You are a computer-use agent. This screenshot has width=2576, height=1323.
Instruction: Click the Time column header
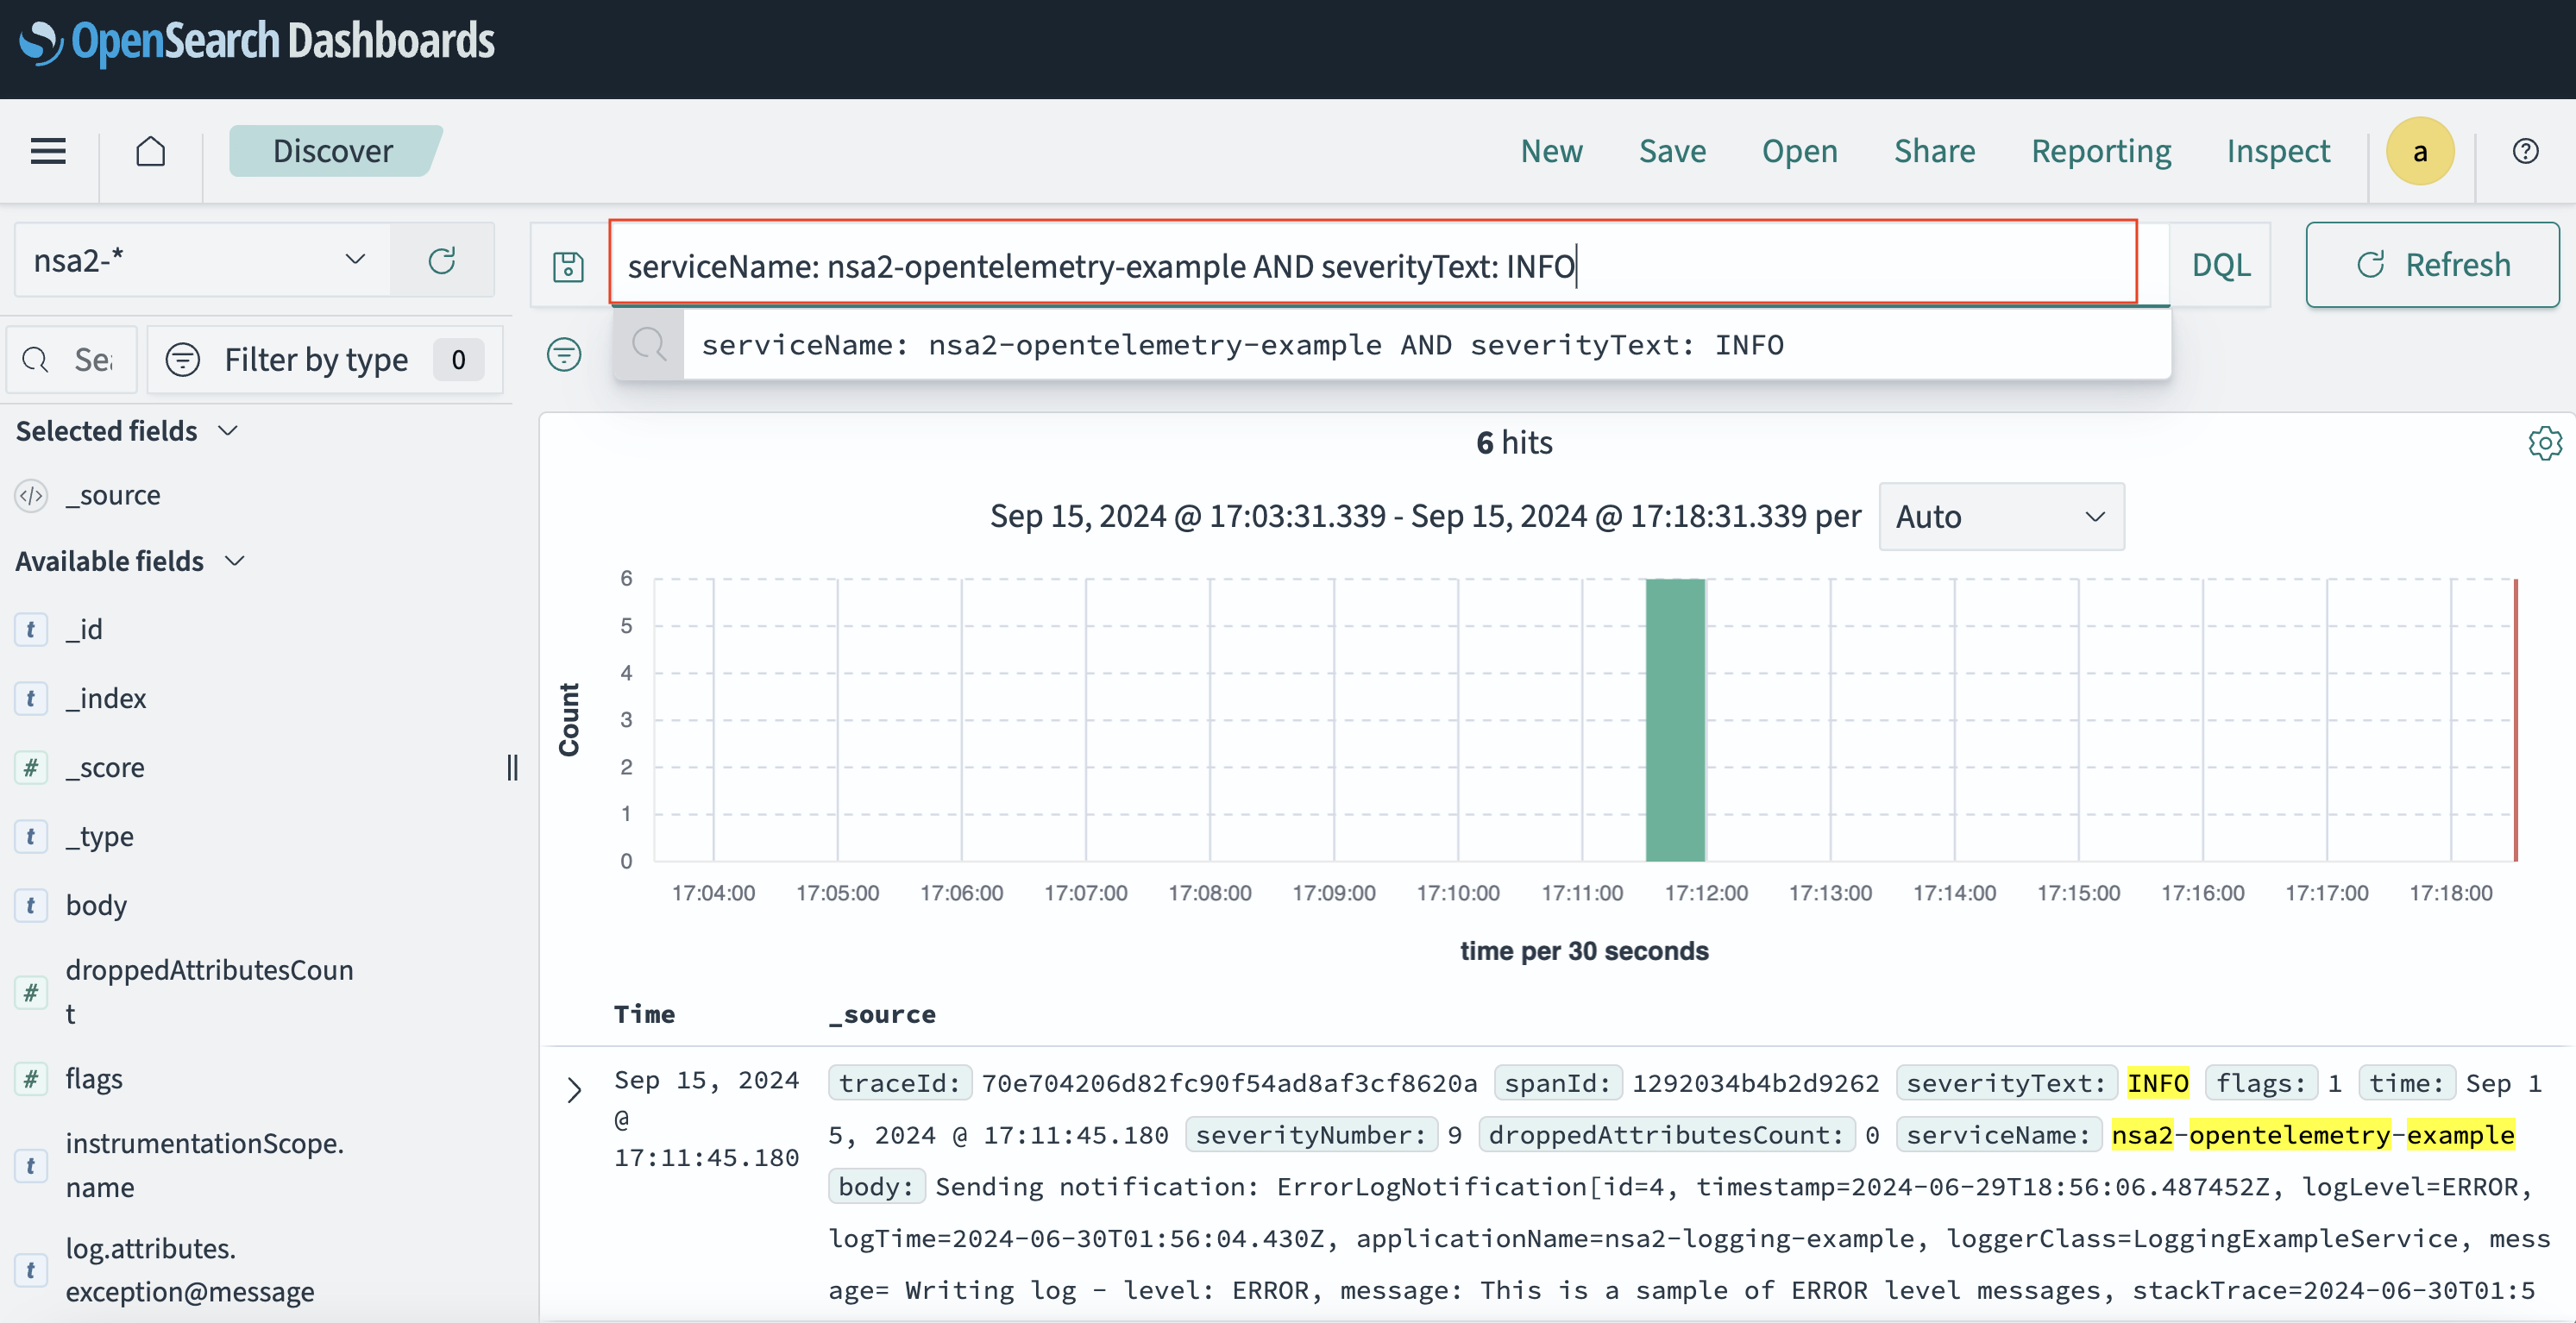[x=645, y=1014]
